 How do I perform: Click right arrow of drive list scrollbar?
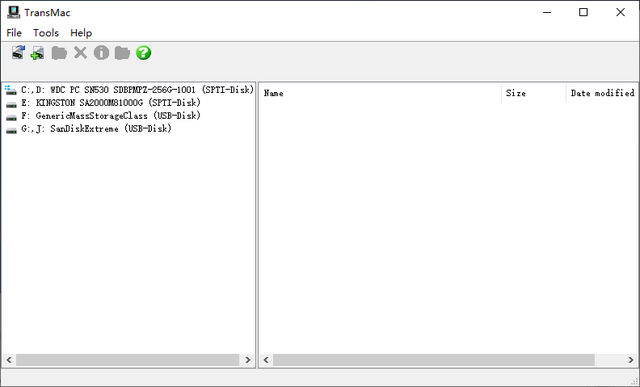(x=247, y=360)
